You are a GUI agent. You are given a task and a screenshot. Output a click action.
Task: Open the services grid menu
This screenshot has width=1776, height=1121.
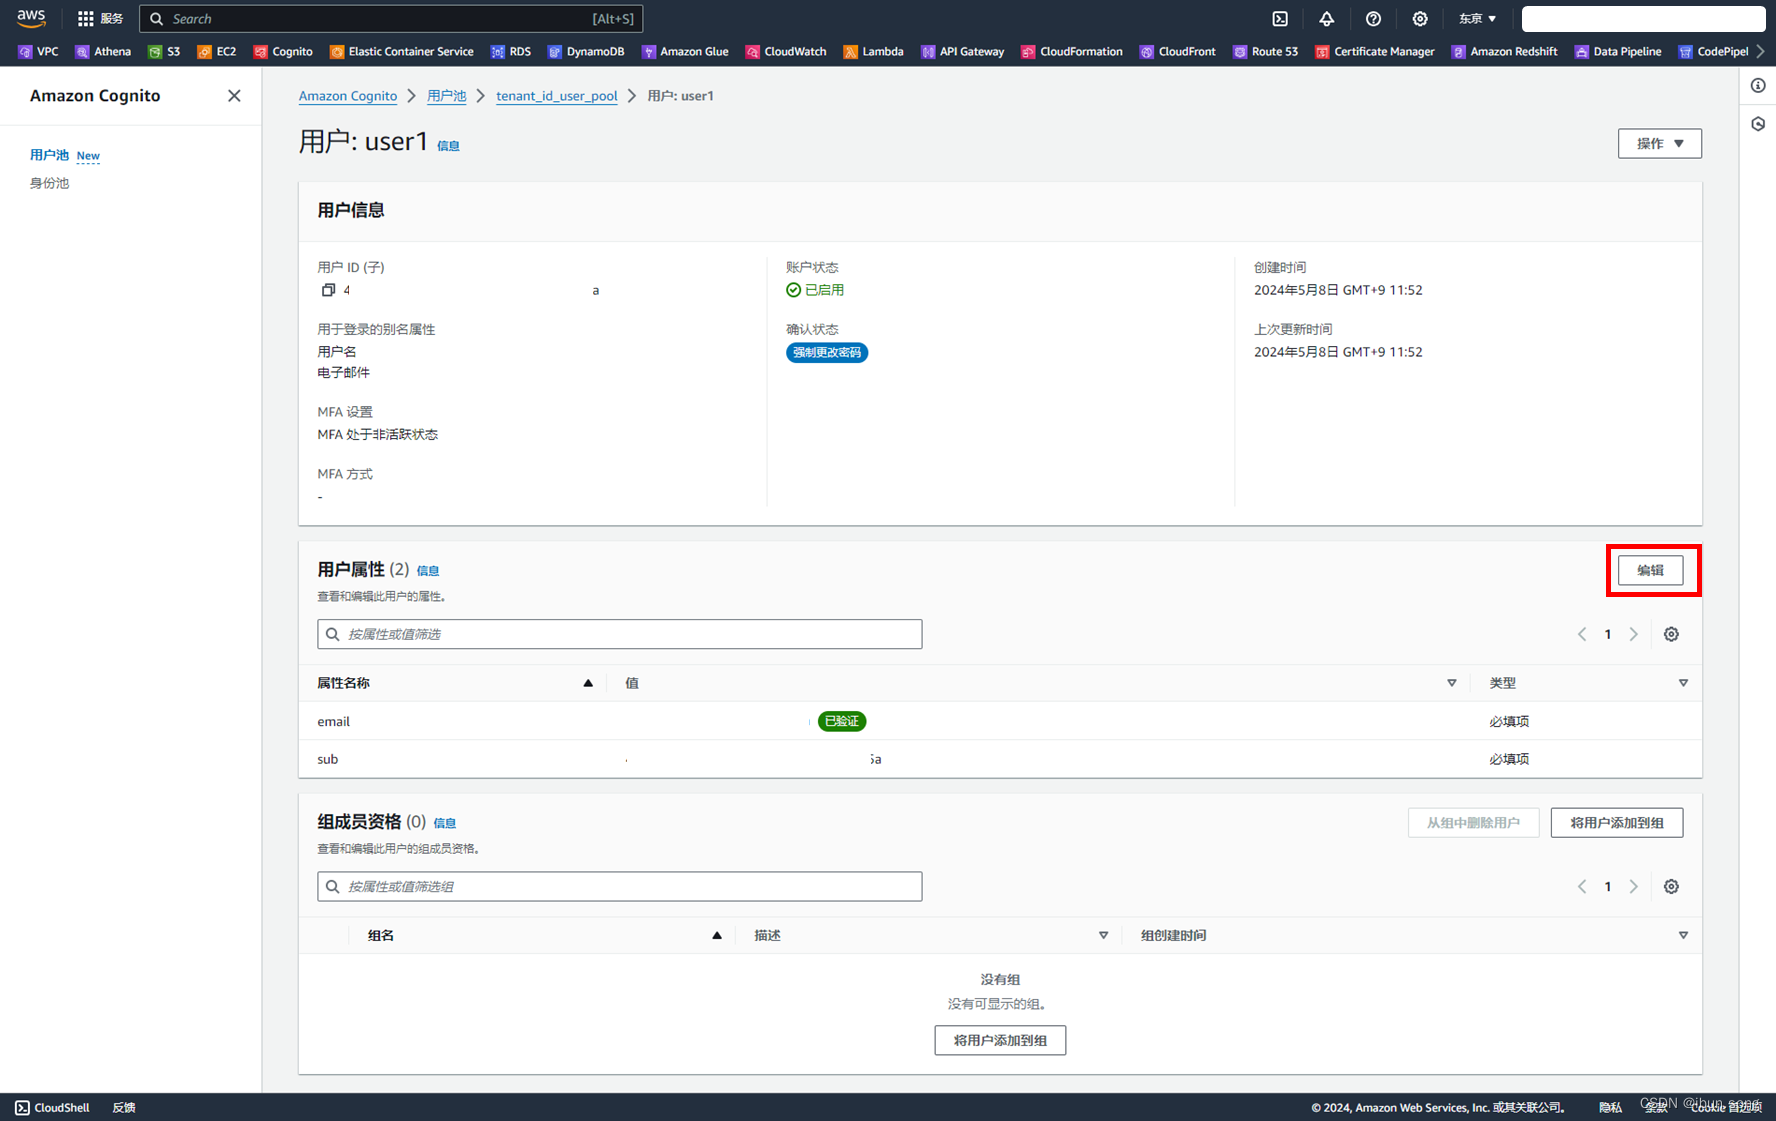tap(99, 18)
